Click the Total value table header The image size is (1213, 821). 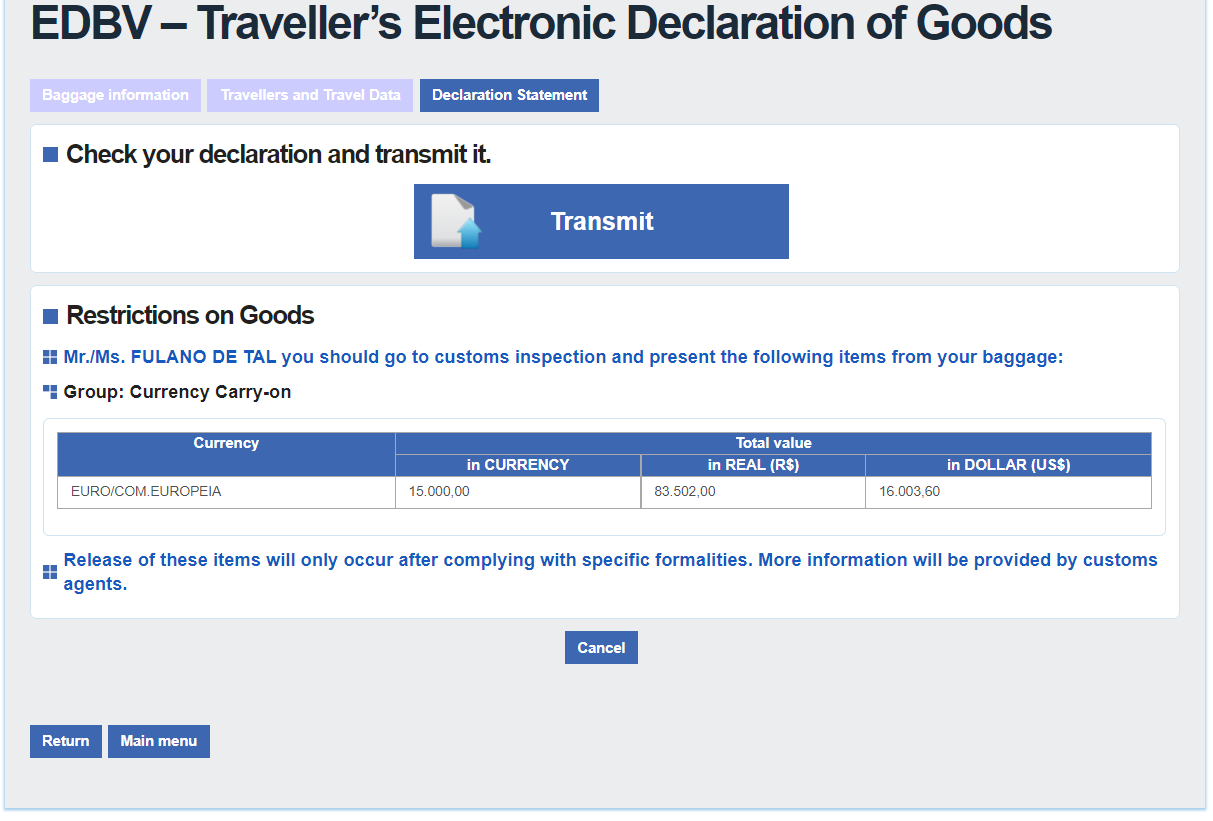pos(773,443)
